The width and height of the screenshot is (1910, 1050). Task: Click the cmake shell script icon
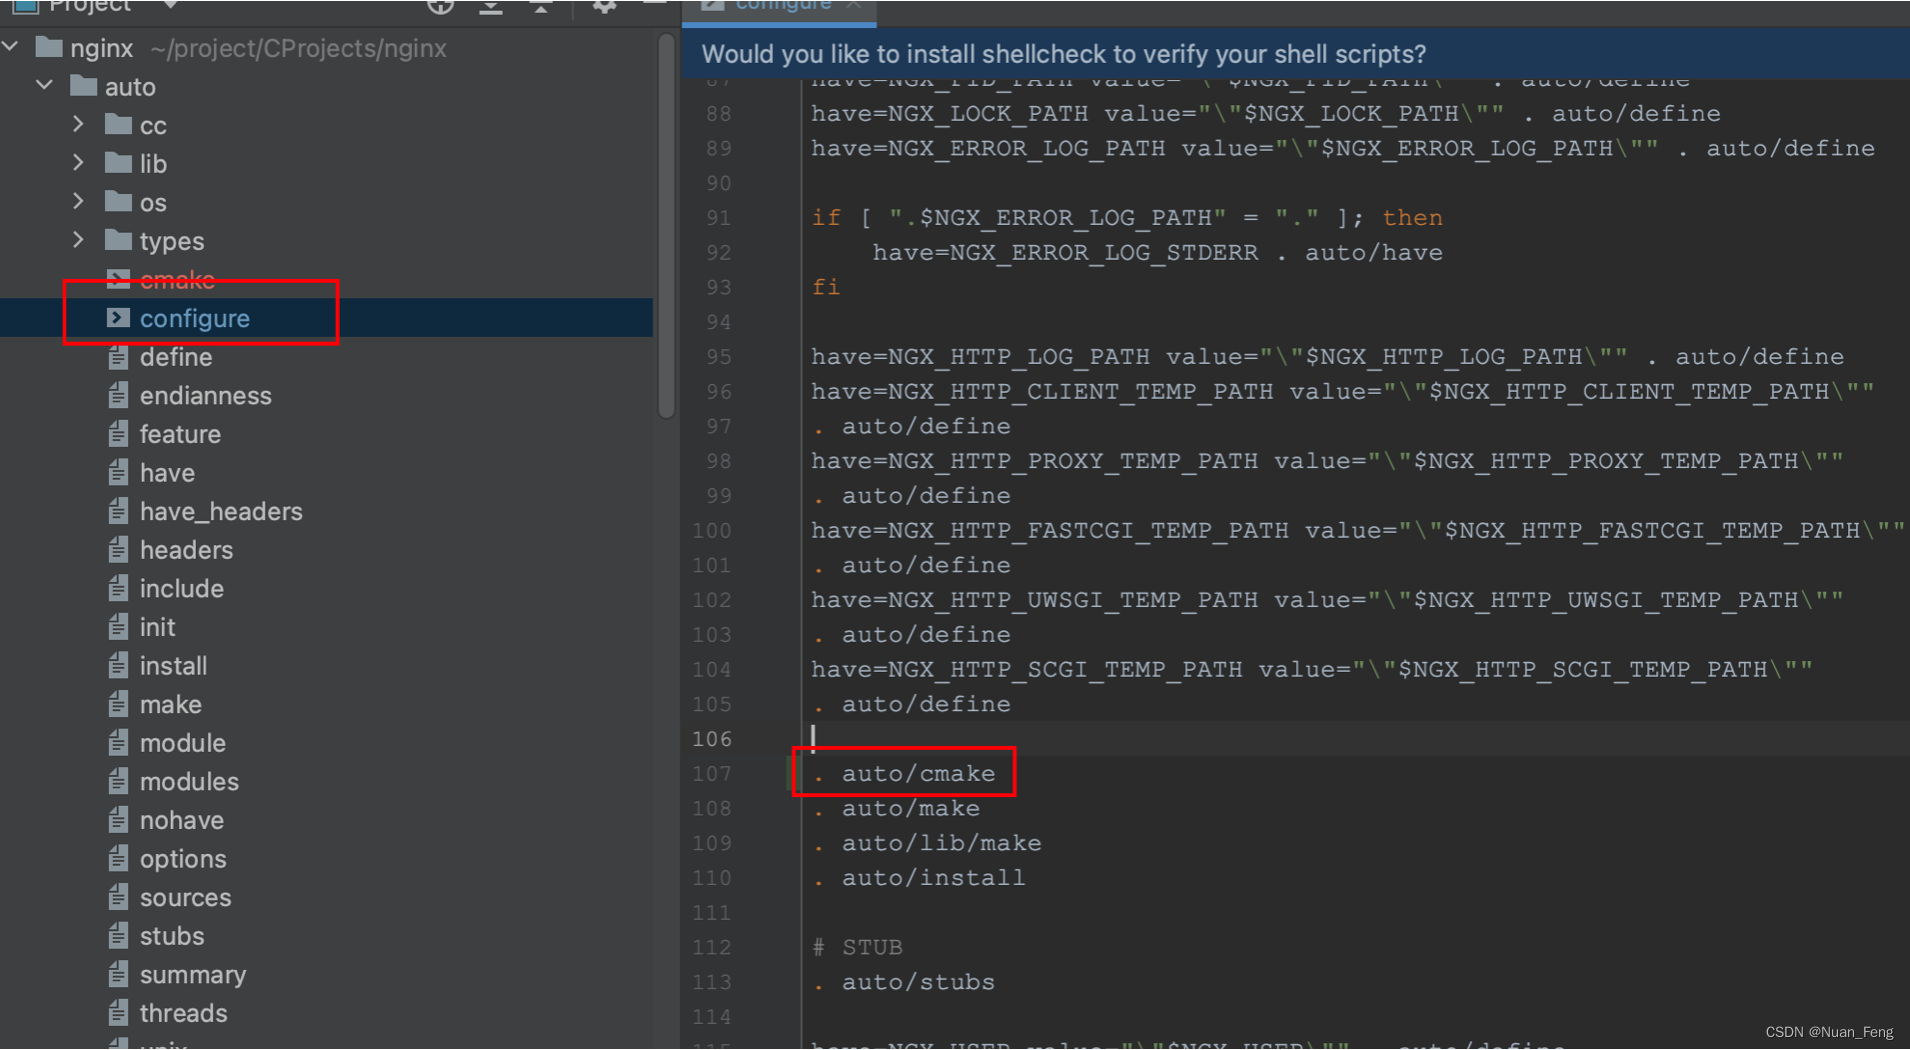point(118,278)
